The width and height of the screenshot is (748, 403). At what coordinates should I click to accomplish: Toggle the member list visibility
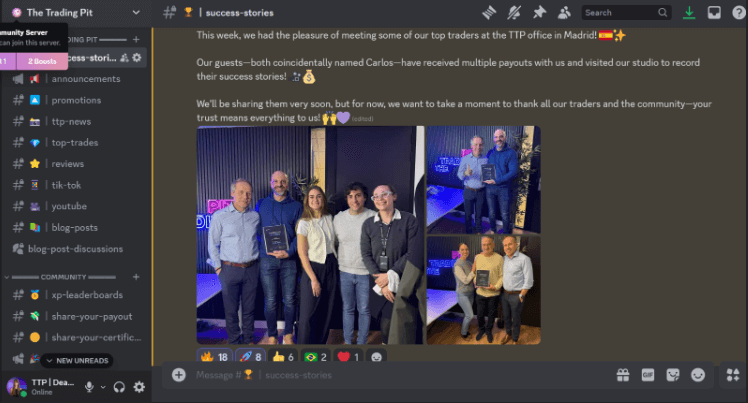564,13
